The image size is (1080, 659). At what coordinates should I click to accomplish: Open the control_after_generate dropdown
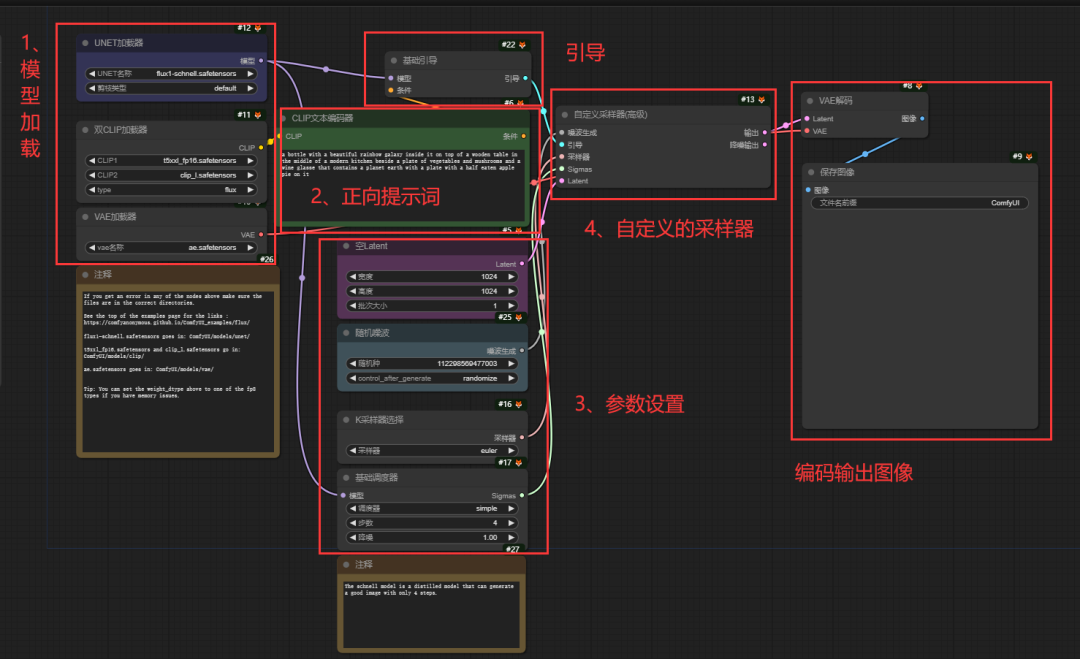coord(432,377)
